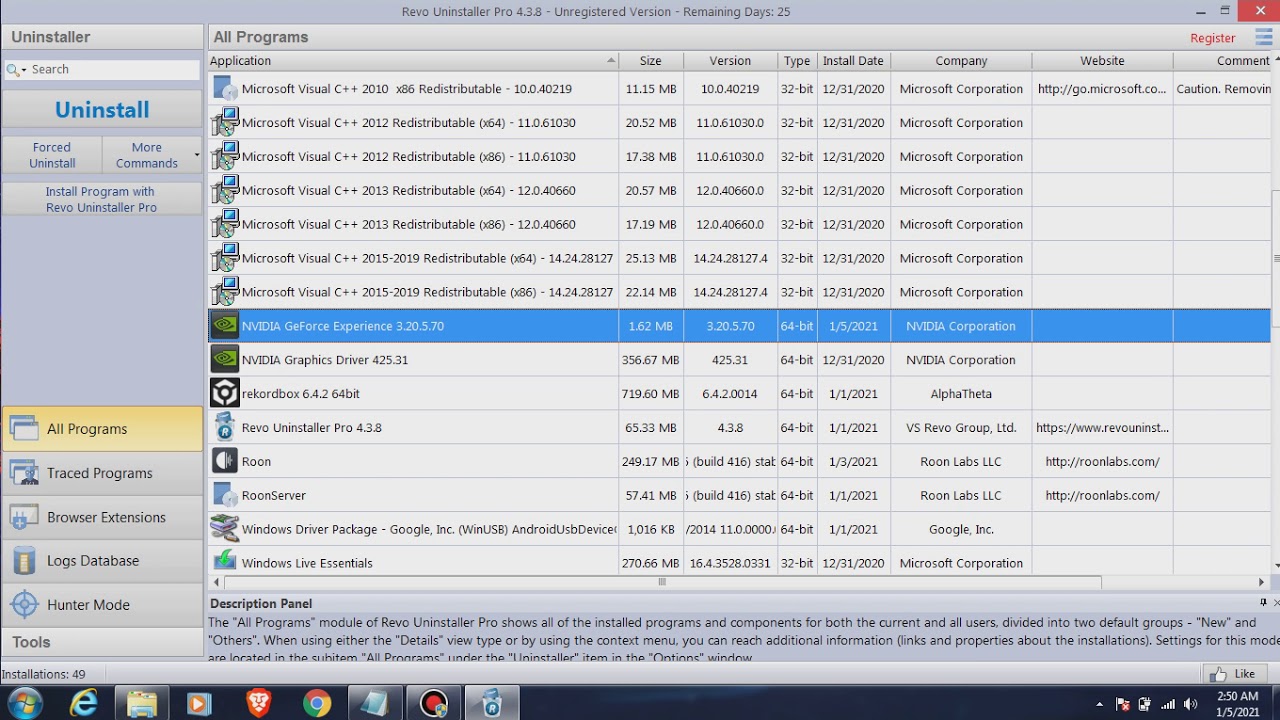
Task: Click the horizontal scrollbar thumb
Action: [661, 582]
